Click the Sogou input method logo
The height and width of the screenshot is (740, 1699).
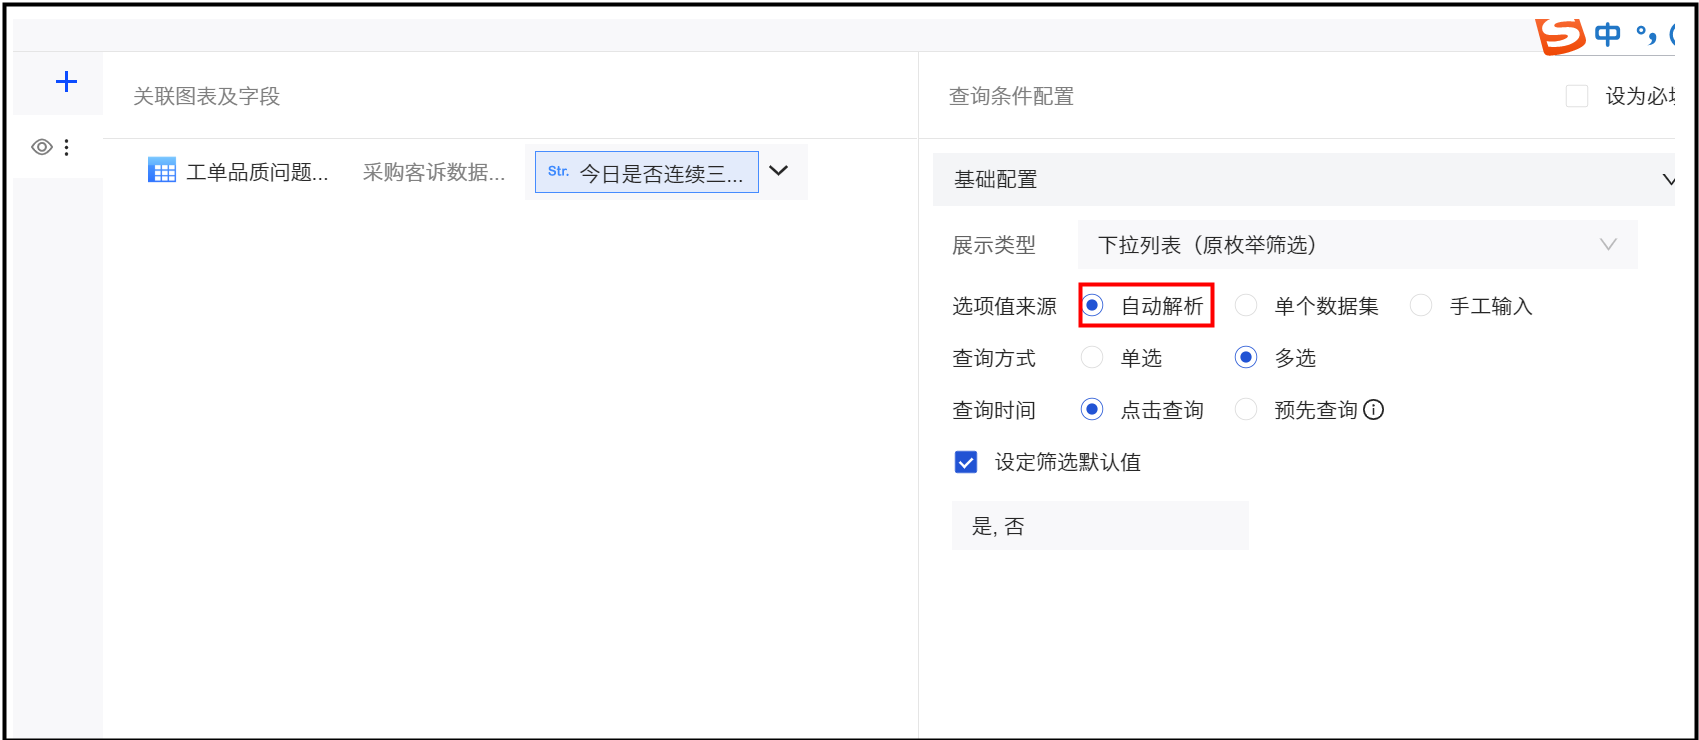coord(1560,35)
